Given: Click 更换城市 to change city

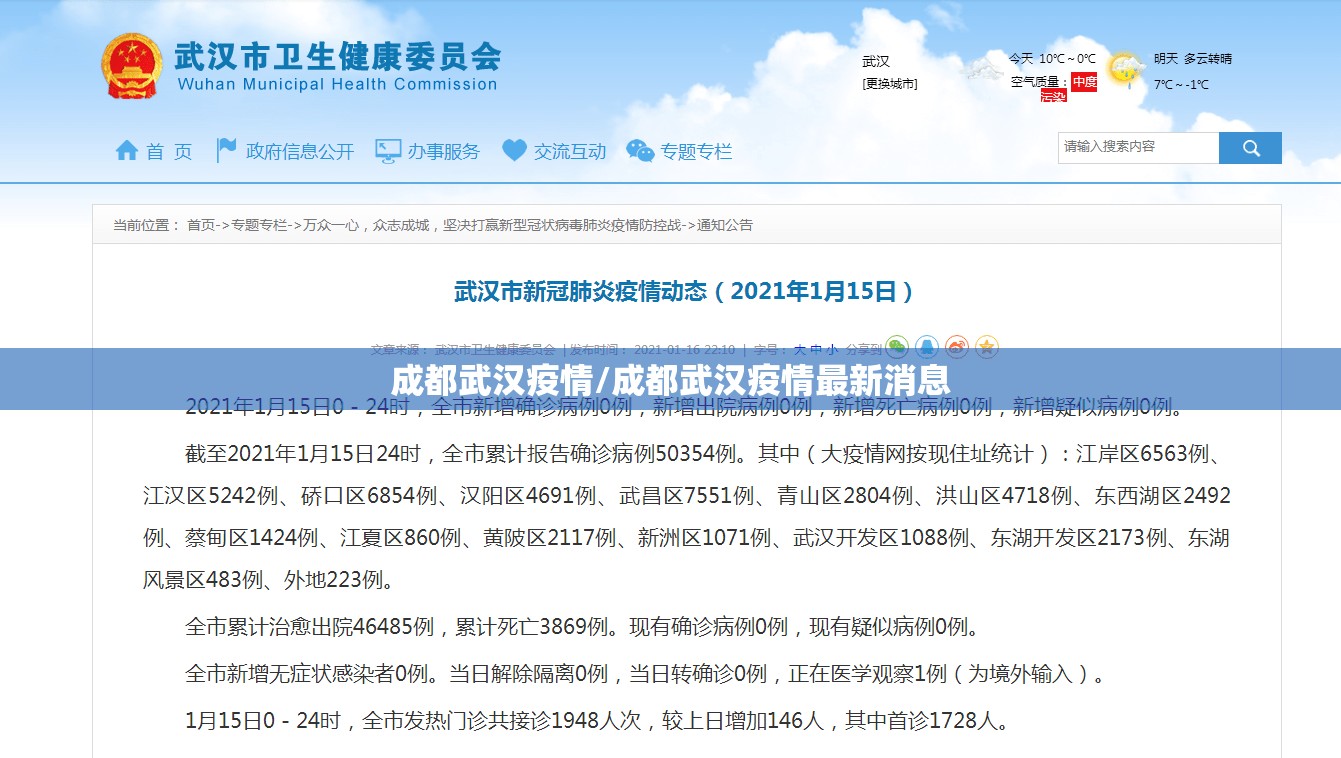Looking at the screenshot, I should coord(890,84).
